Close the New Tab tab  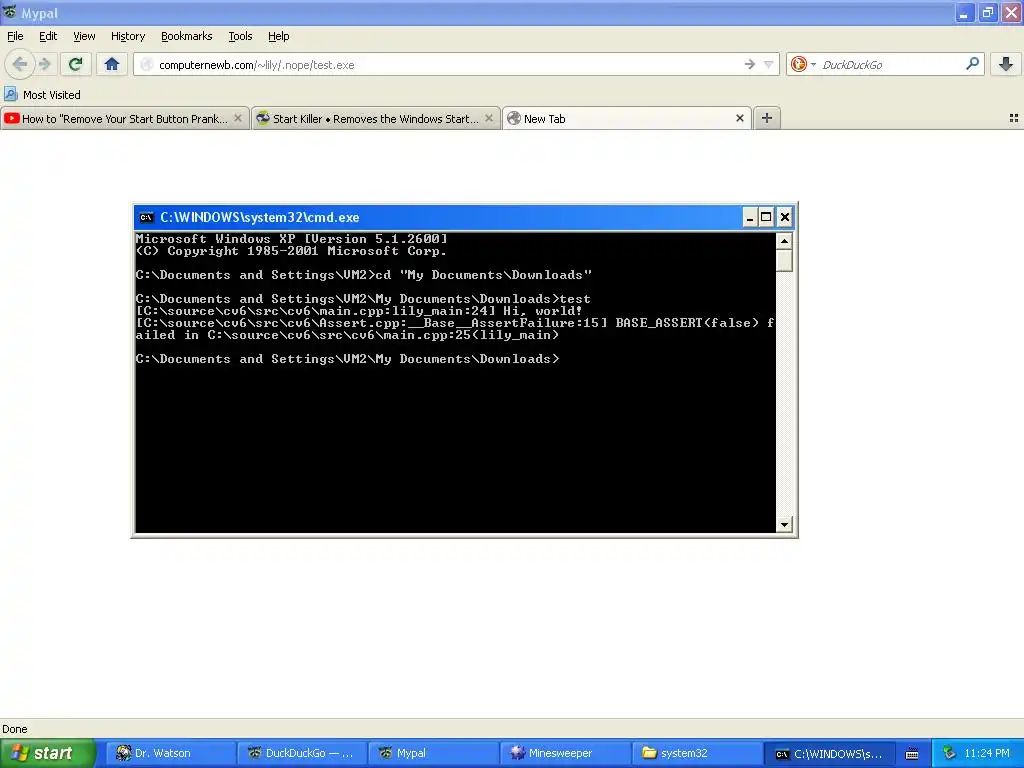pyautogui.click(x=739, y=118)
